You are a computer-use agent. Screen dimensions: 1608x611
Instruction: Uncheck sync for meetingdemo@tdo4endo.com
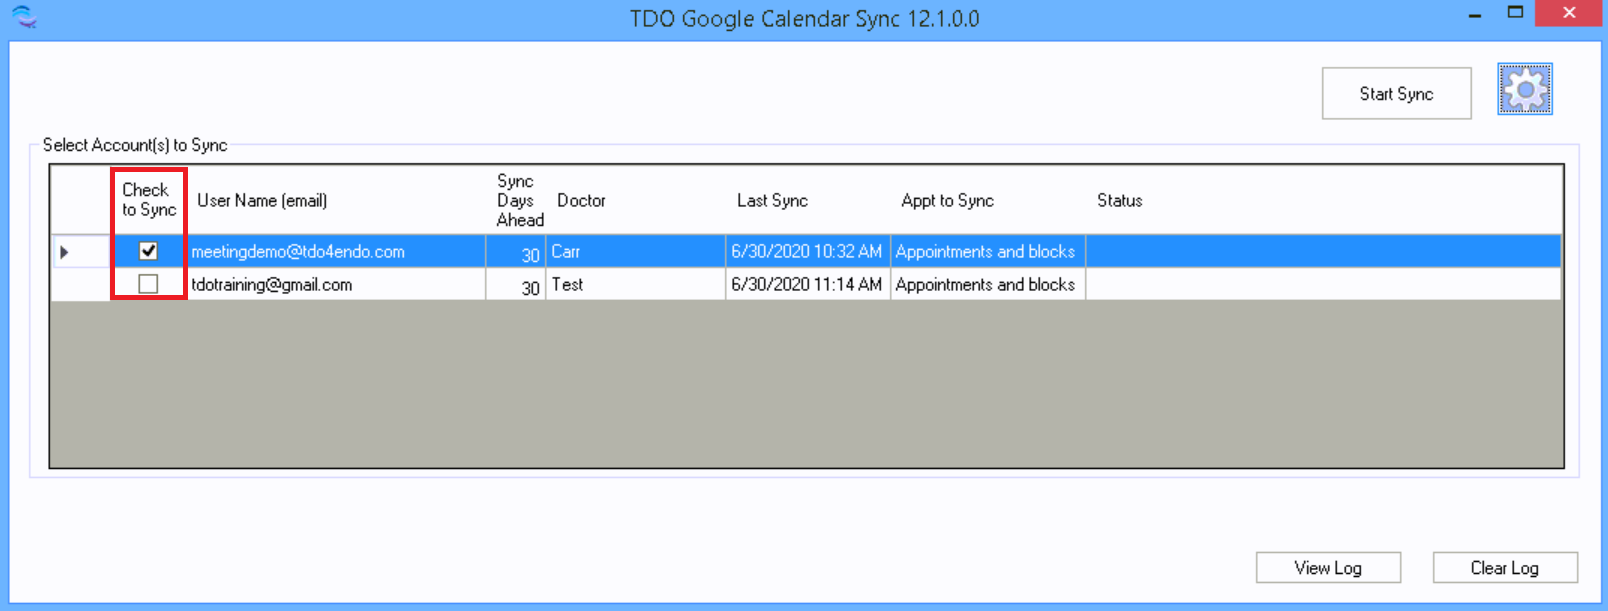148,251
